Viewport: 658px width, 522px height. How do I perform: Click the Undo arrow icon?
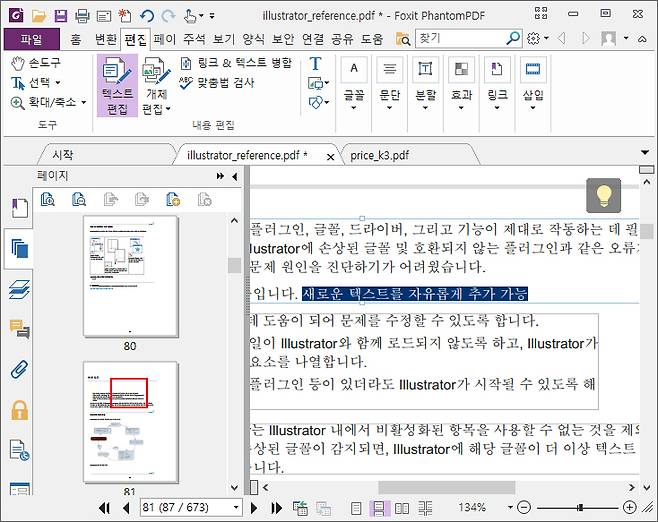coord(147,16)
